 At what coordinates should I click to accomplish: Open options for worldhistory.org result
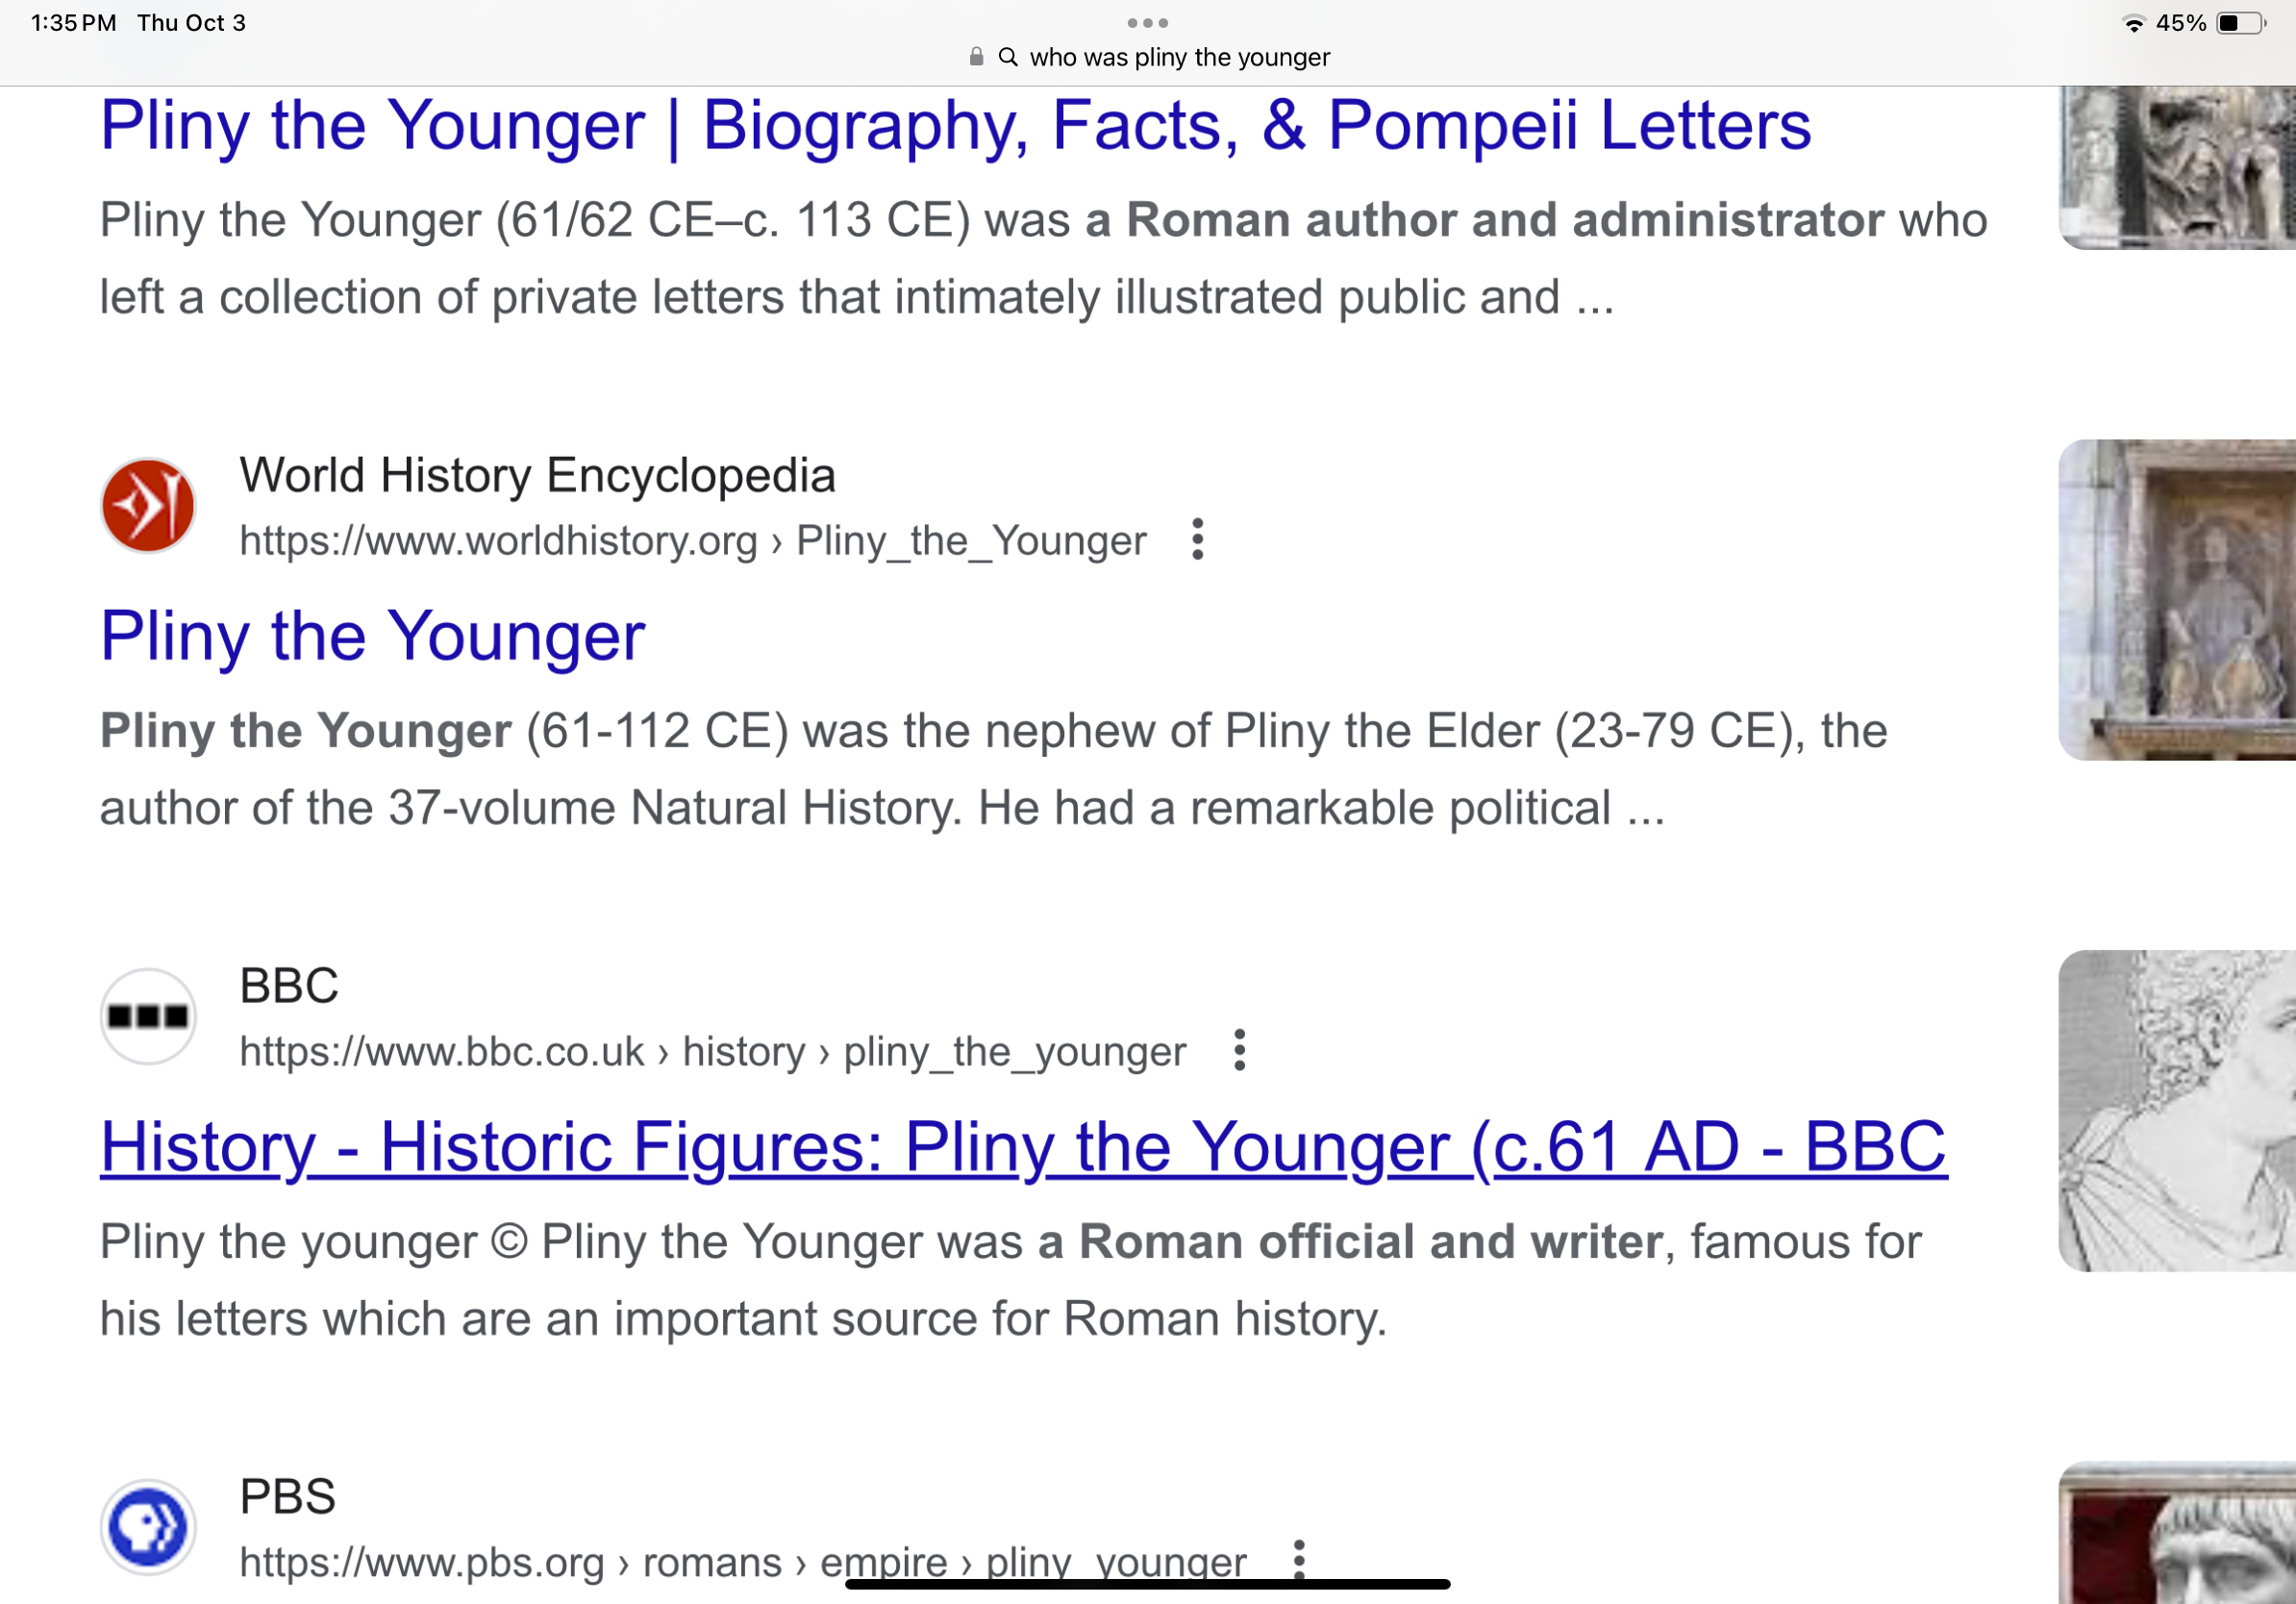1197,540
